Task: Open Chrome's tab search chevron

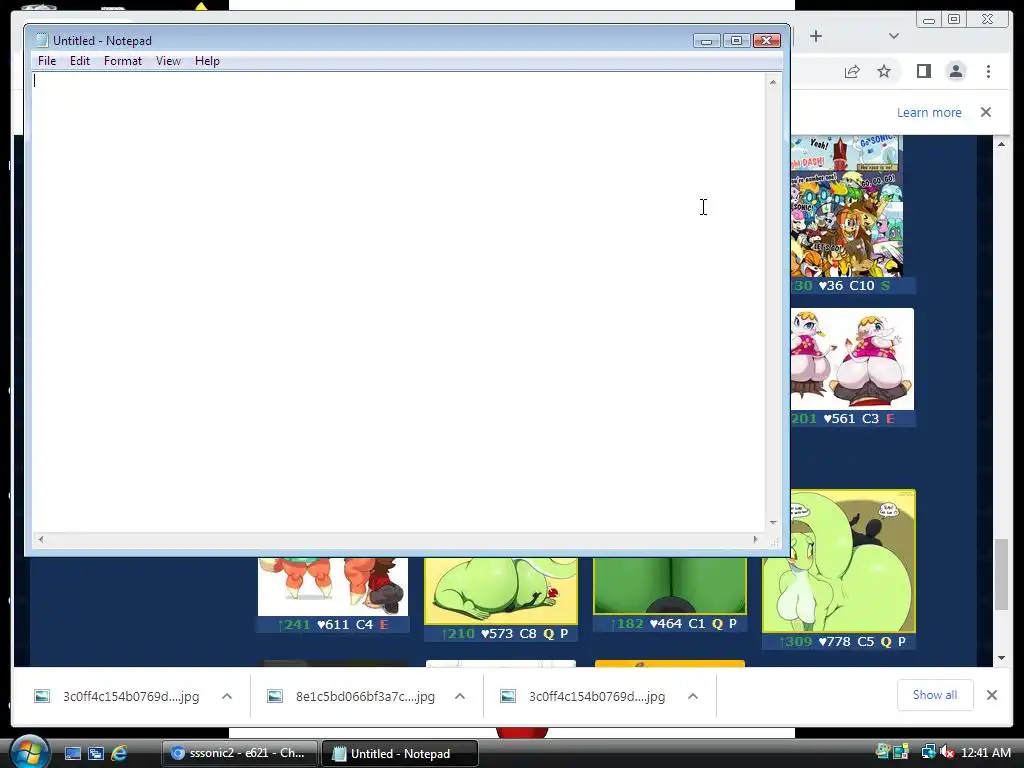Action: [894, 36]
